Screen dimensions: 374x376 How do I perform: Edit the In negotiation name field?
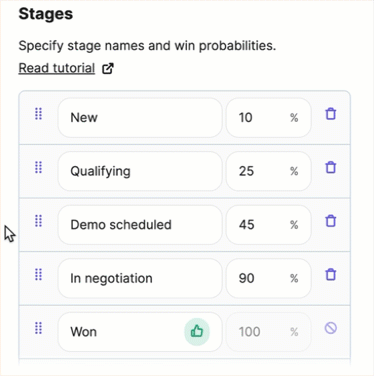tap(140, 278)
